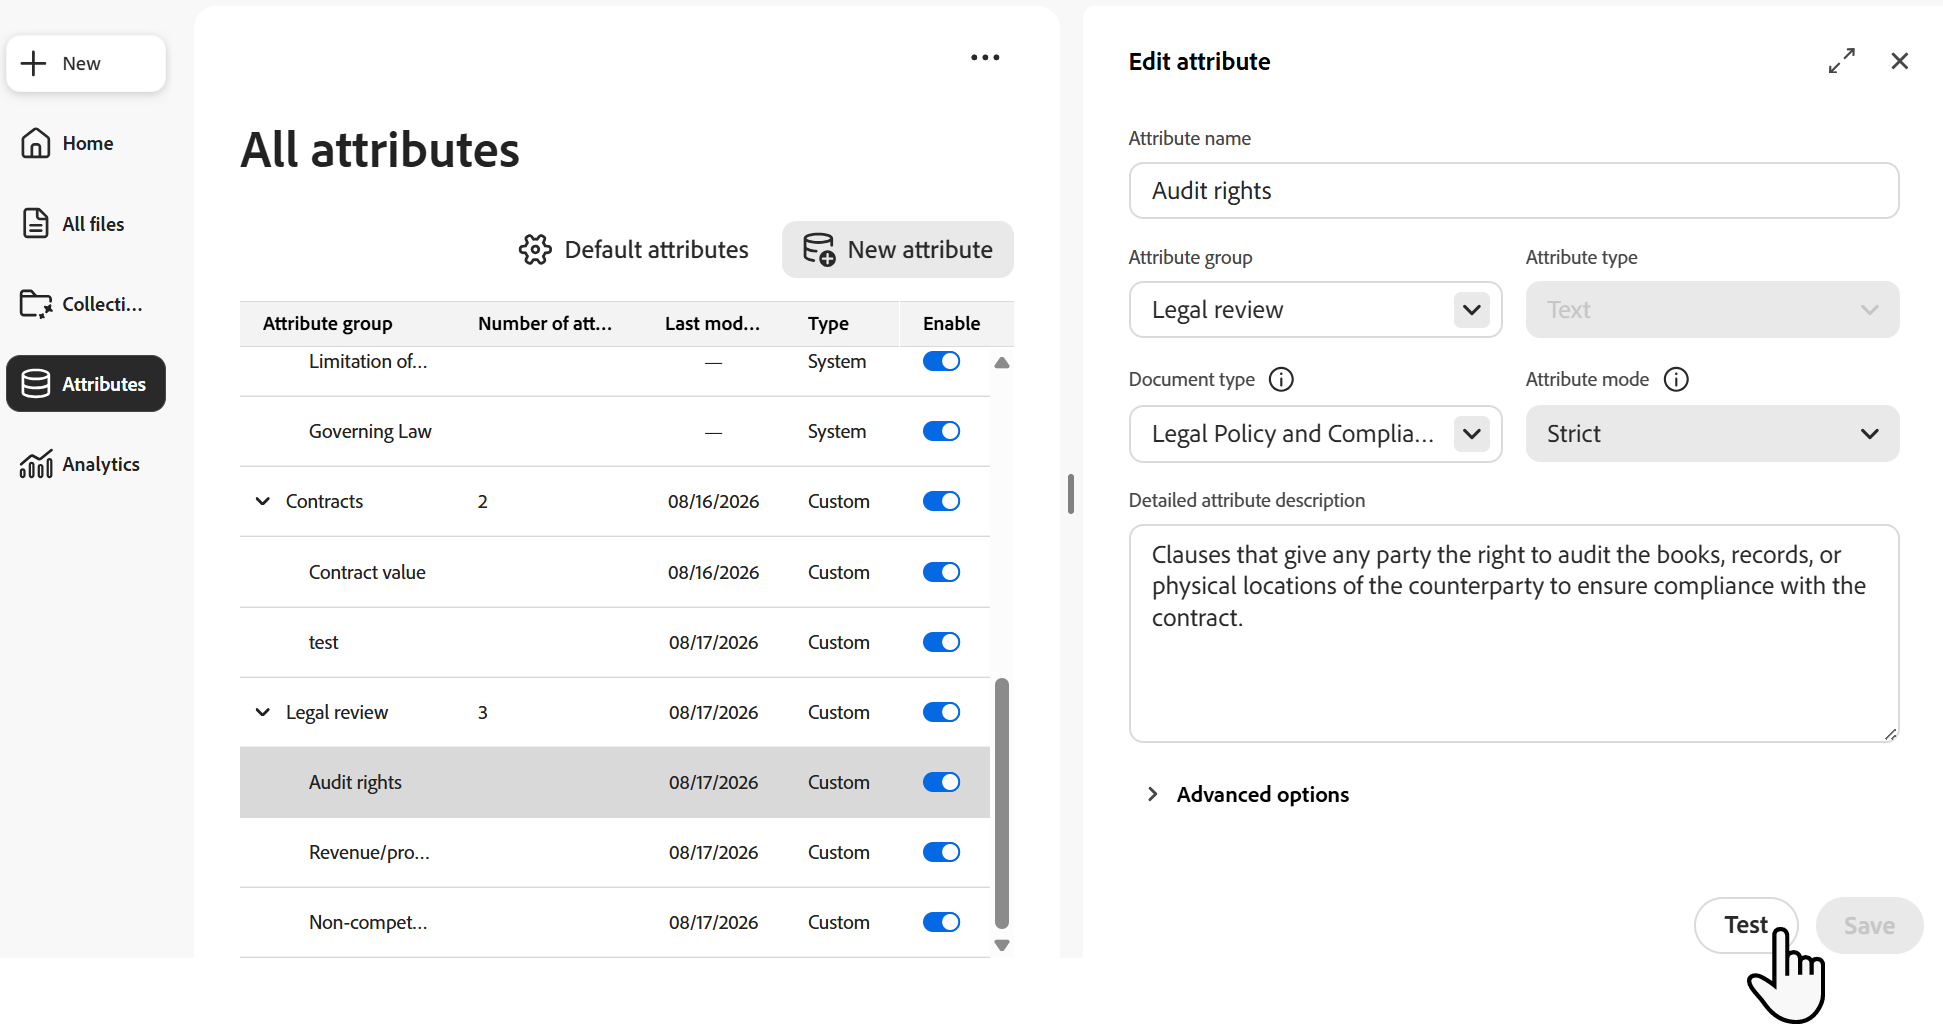Open the Home sidebar item
Viewport: 1943px width, 1024px height.
(x=86, y=143)
